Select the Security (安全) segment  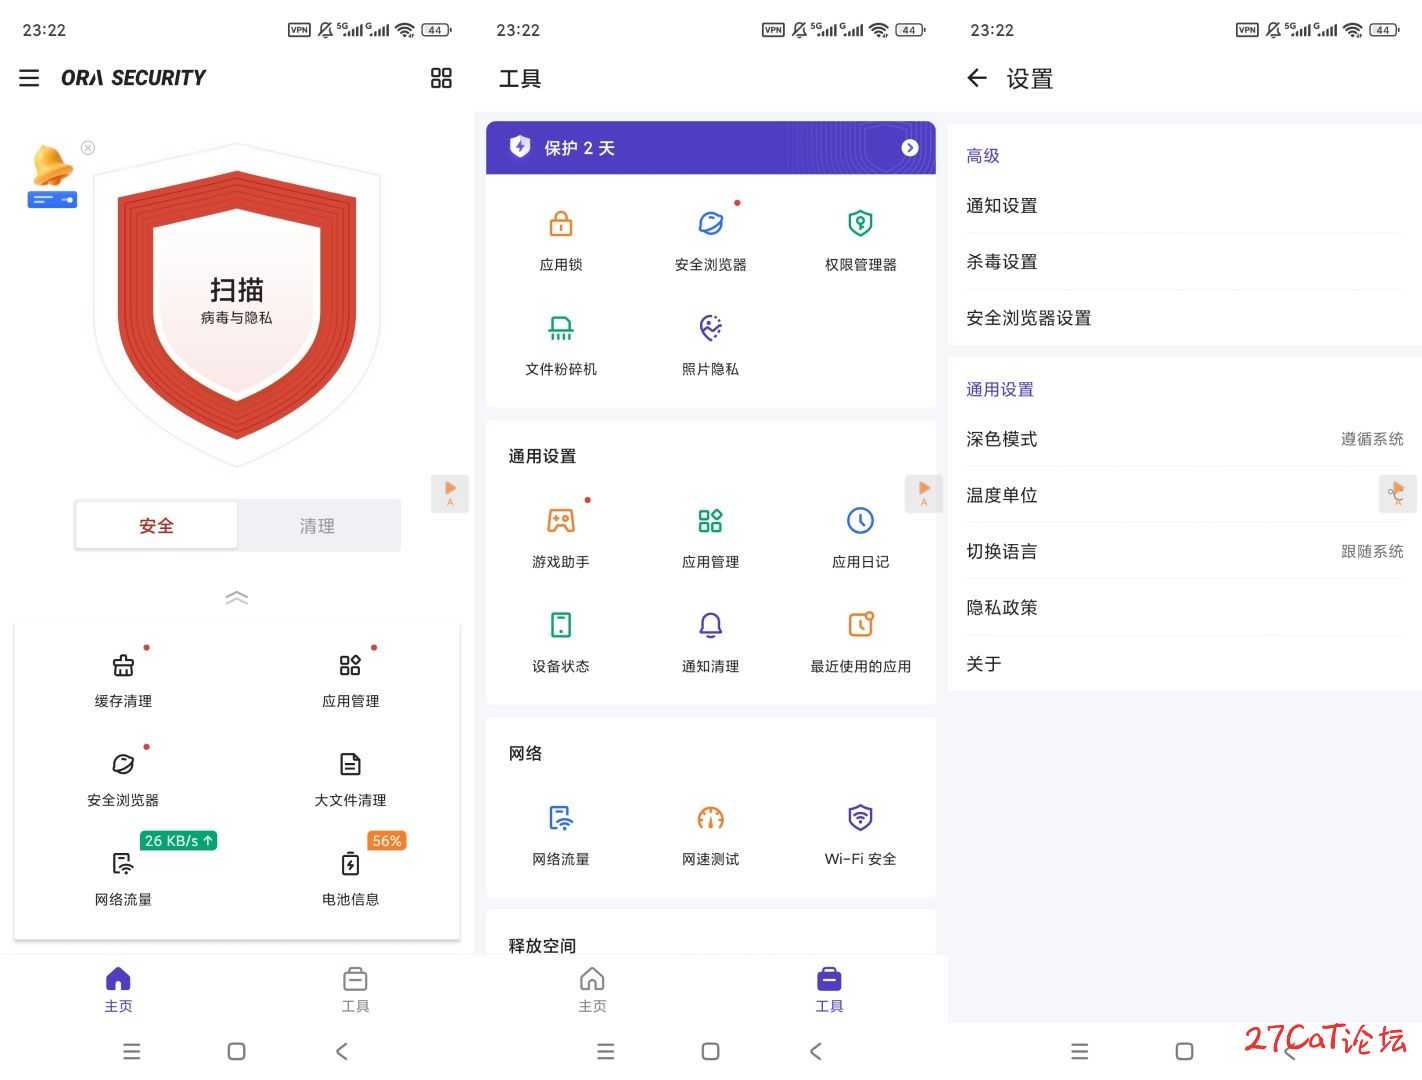157,526
